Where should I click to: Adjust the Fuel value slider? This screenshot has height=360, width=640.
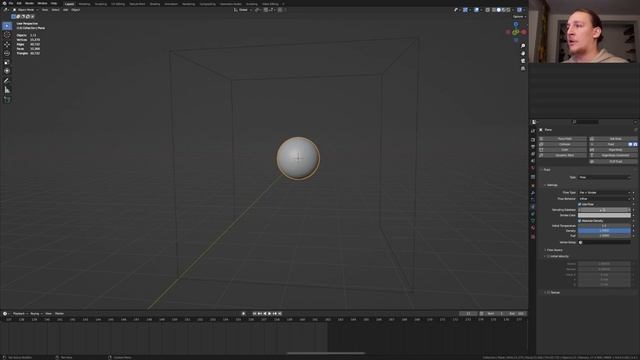(x=604, y=236)
